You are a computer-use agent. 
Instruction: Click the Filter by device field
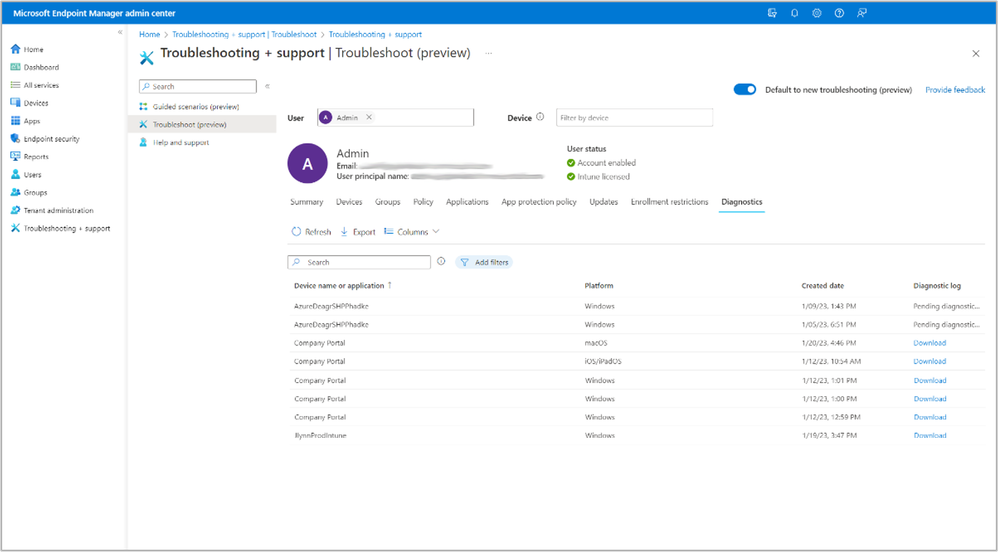tap(634, 118)
